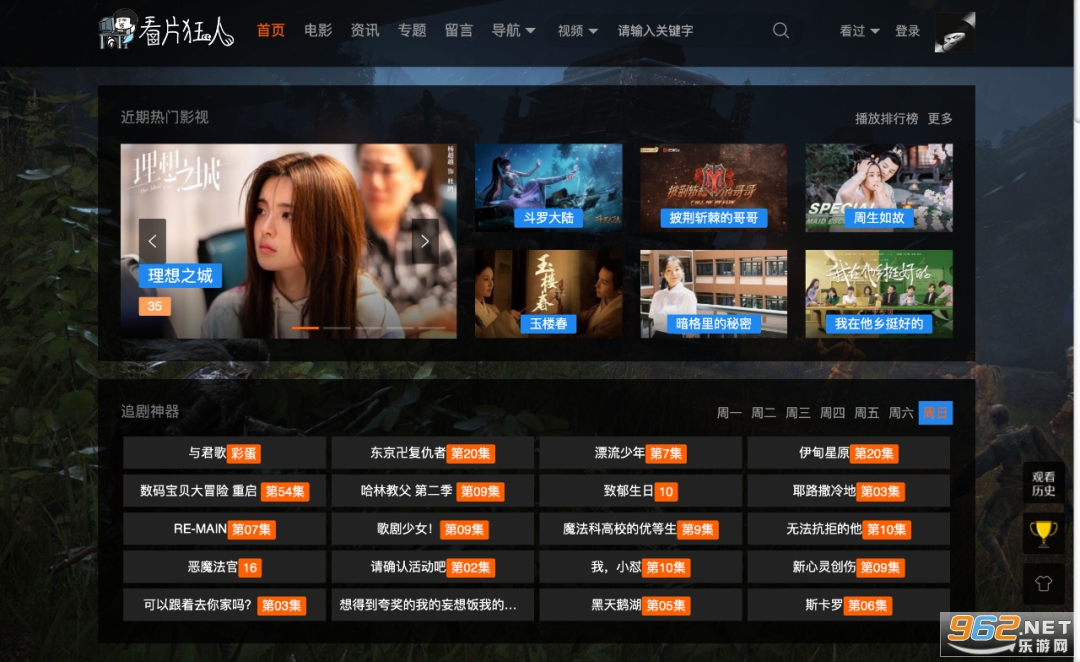The width and height of the screenshot is (1080, 662).
Task: Click the shirt theme icon in the sidebar
Action: (1043, 583)
